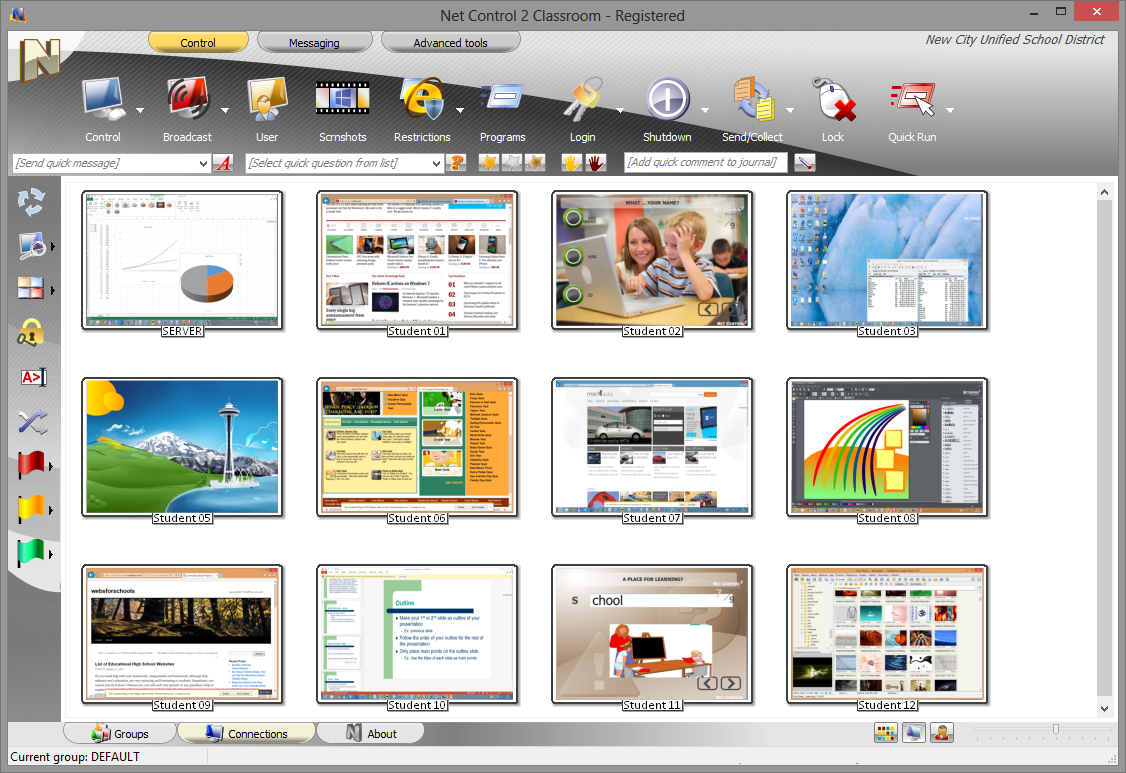1126x773 pixels.
Task: Toggle the raised yellow hand icon
Action: (571, 163)
